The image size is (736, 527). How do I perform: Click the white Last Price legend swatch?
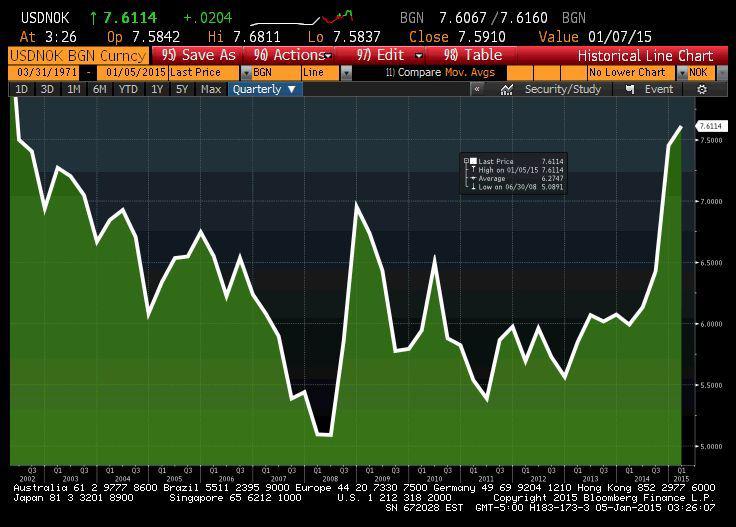(x=473, y=161)
